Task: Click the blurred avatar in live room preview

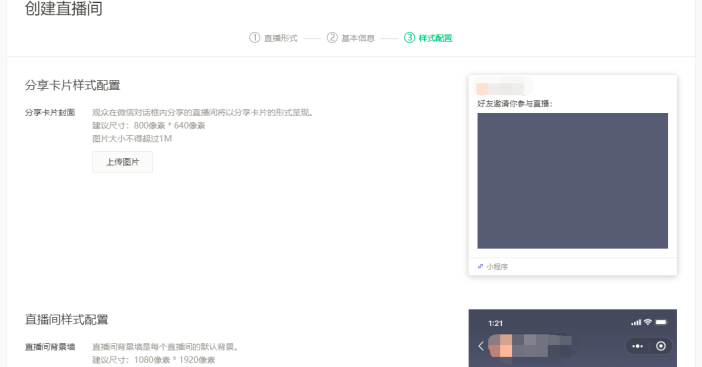Action: [500, 346]
